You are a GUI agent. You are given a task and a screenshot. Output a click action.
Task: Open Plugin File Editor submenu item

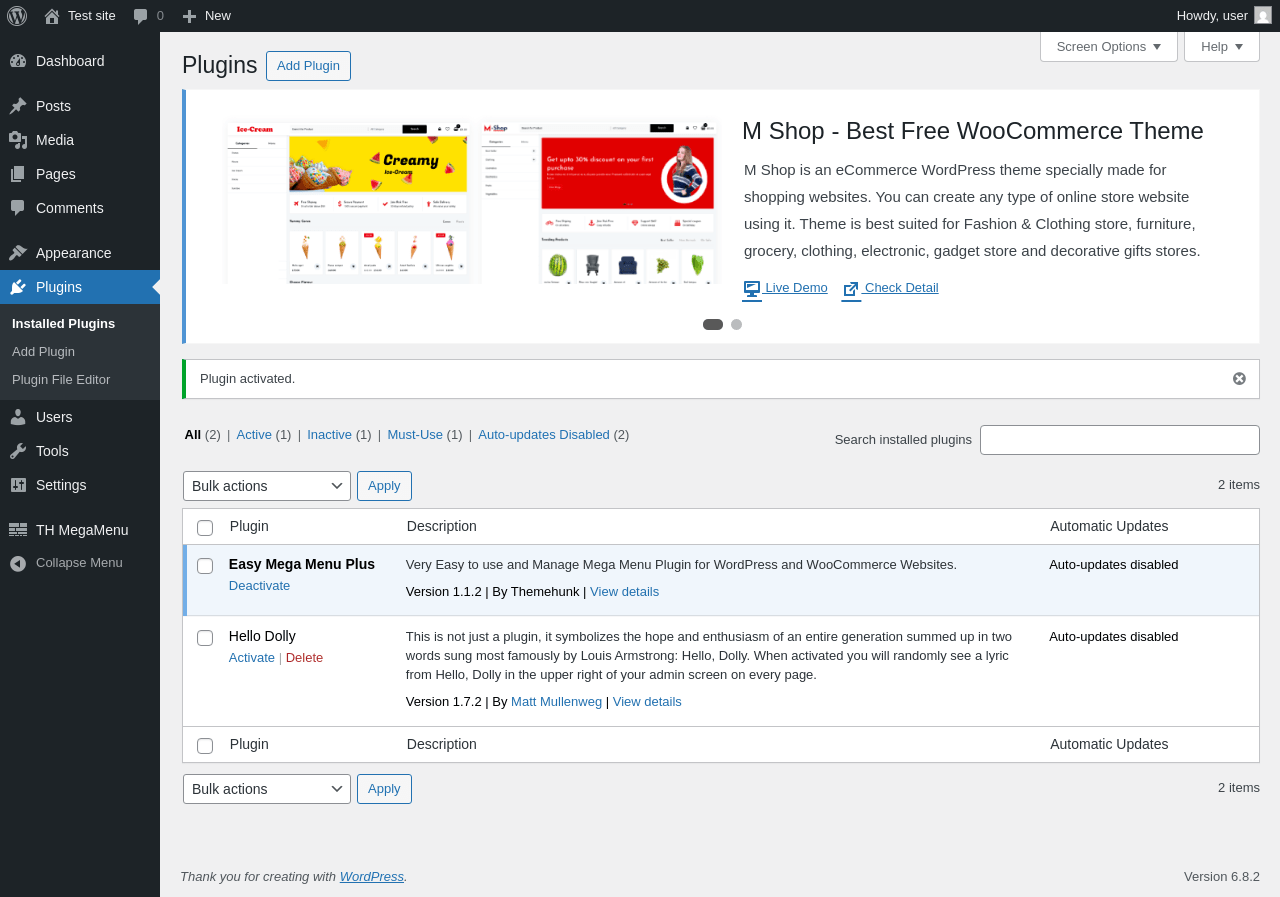pos(61,380)
